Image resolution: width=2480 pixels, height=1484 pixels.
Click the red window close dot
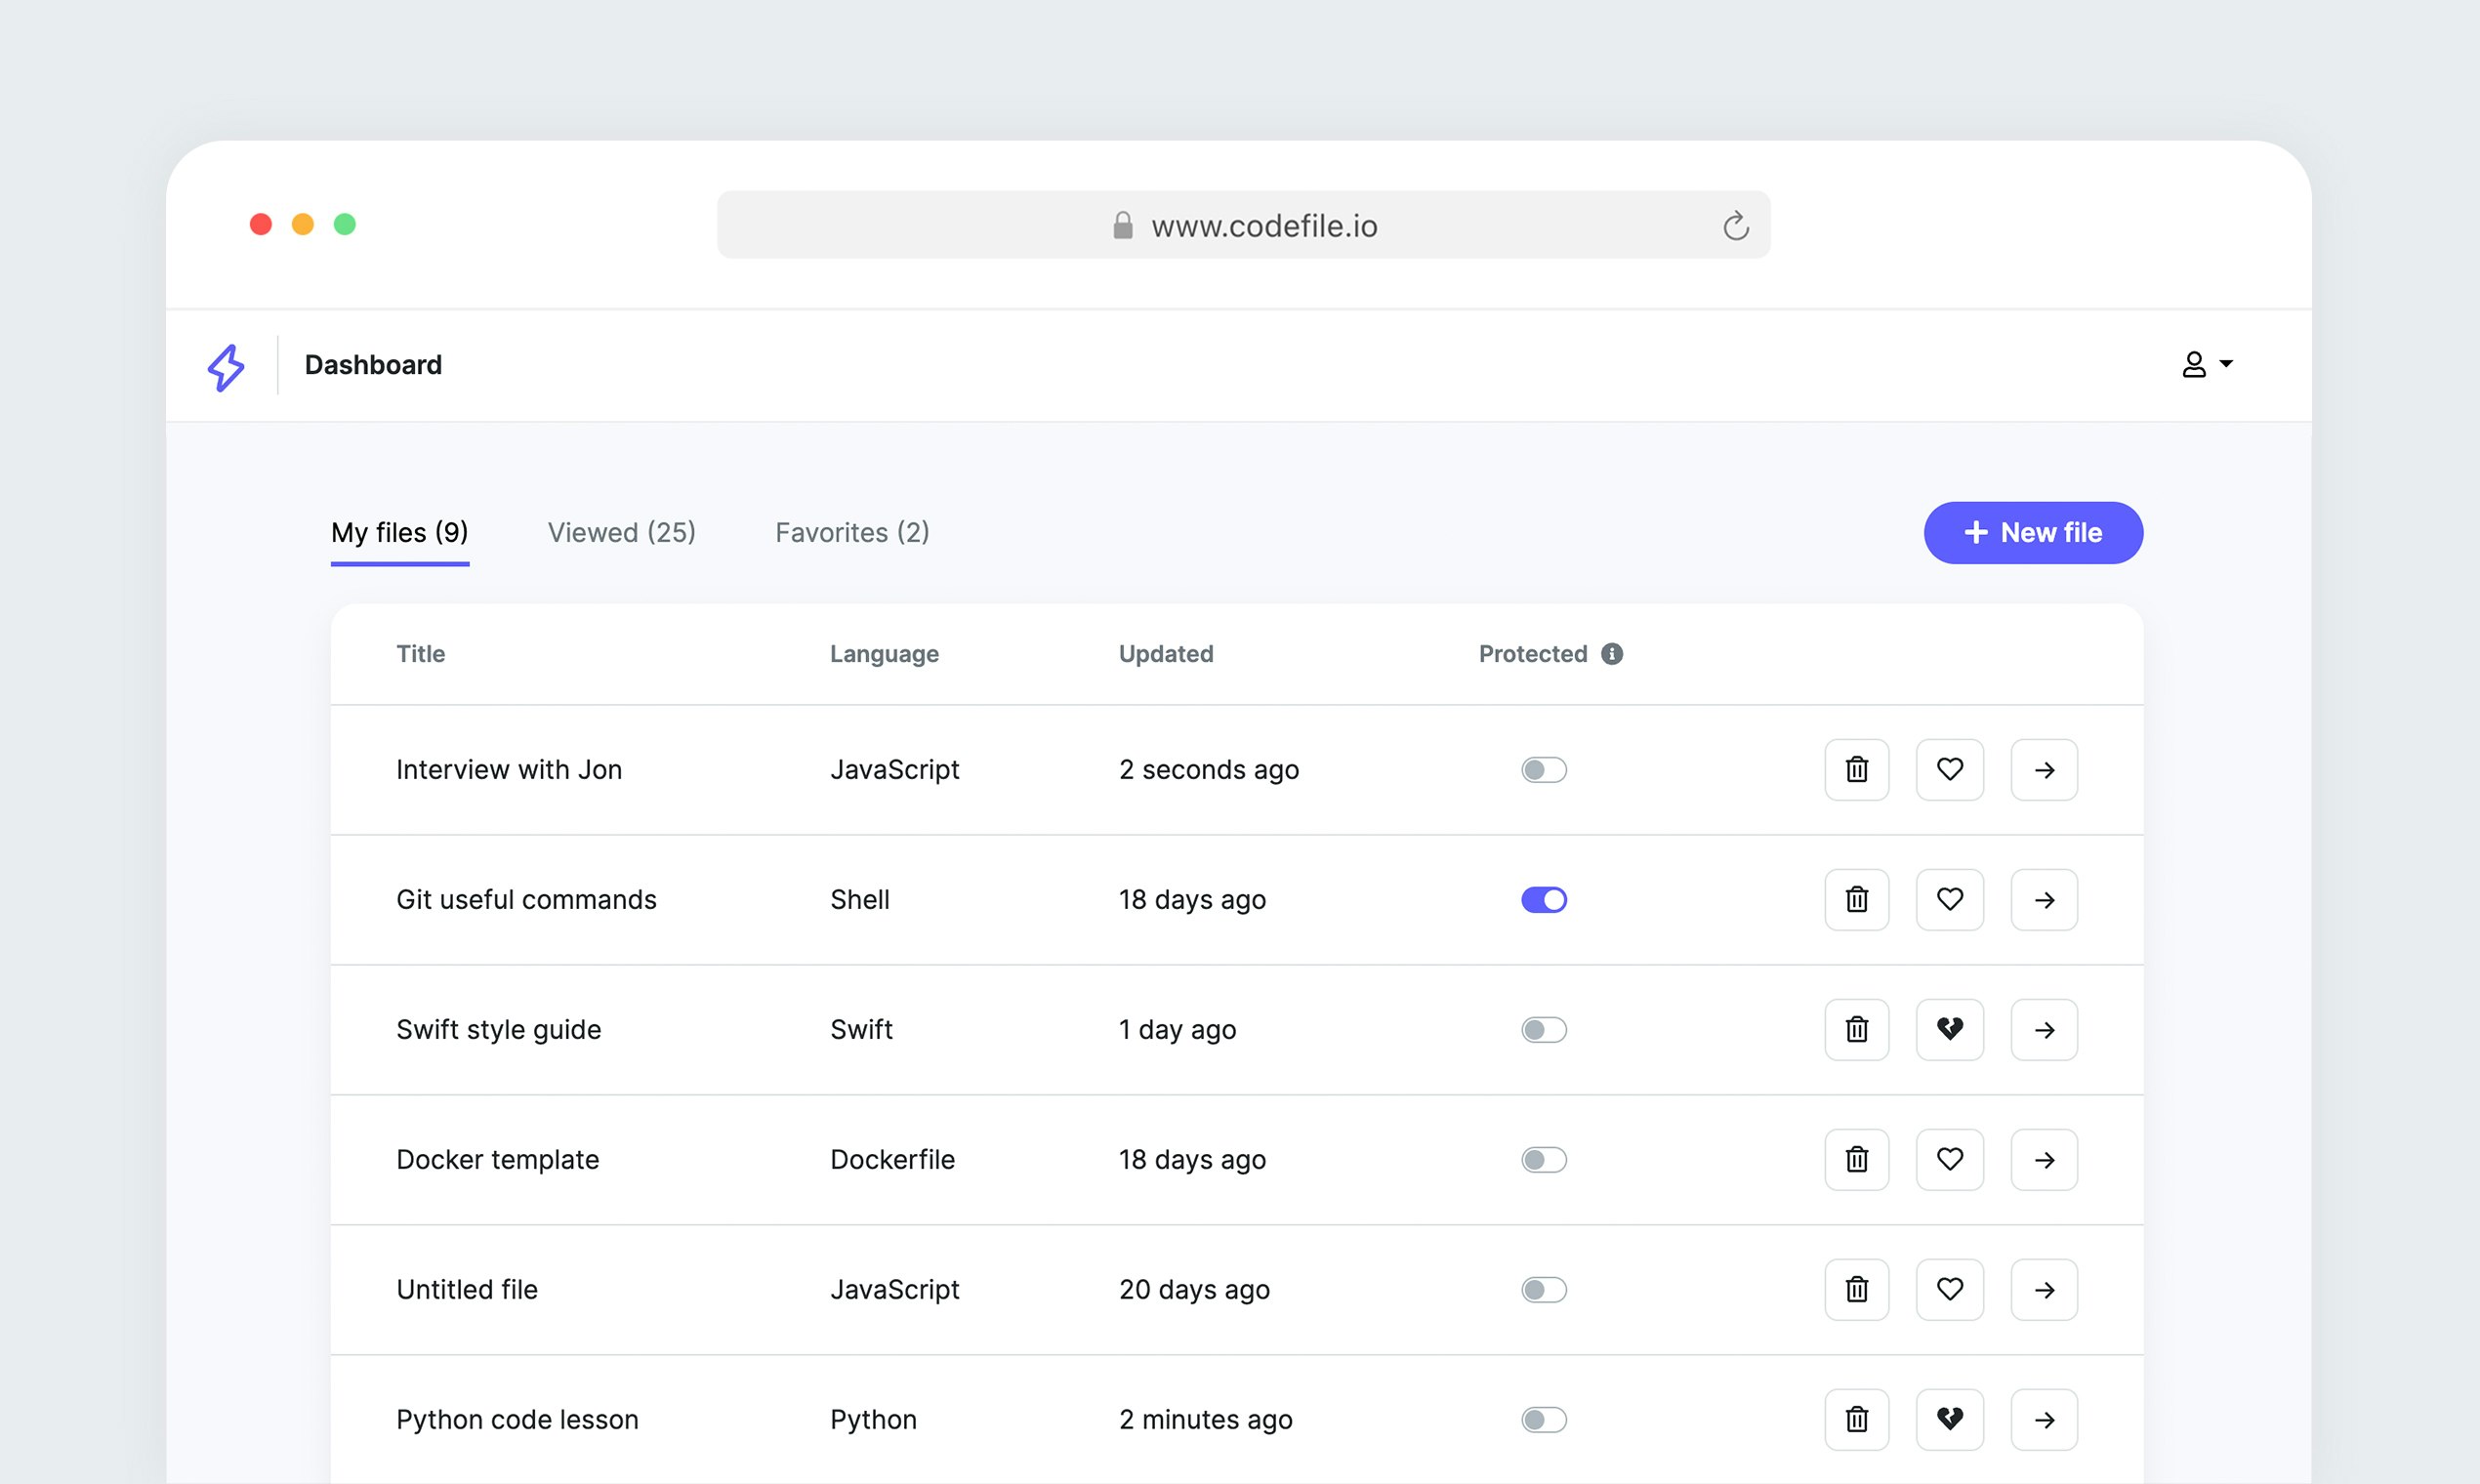tap(261, 224)
